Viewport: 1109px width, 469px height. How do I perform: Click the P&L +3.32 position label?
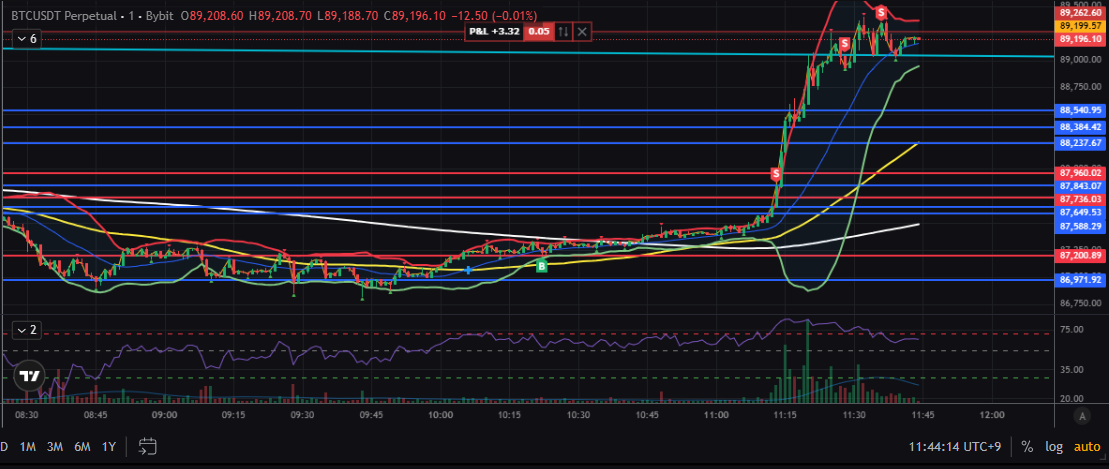click(x=494, y=32)
